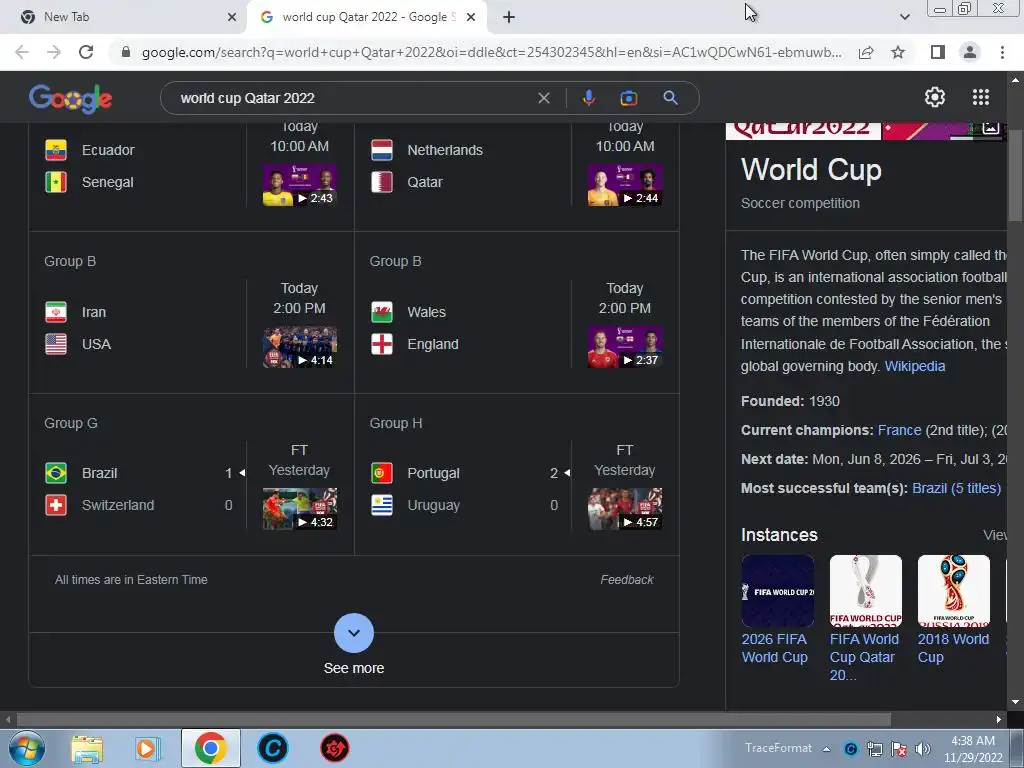Go back in browser history
Viewport: 1024px width, 768px height.
tap(22, 52)
